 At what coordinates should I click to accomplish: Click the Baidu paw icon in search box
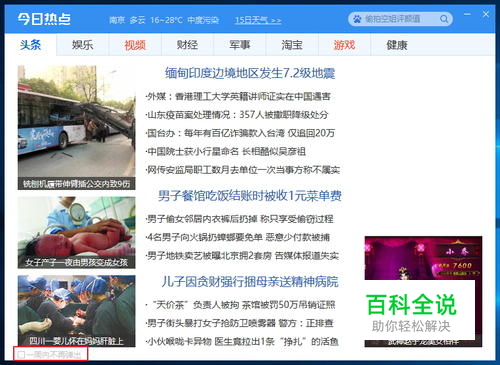pos(357,19)
